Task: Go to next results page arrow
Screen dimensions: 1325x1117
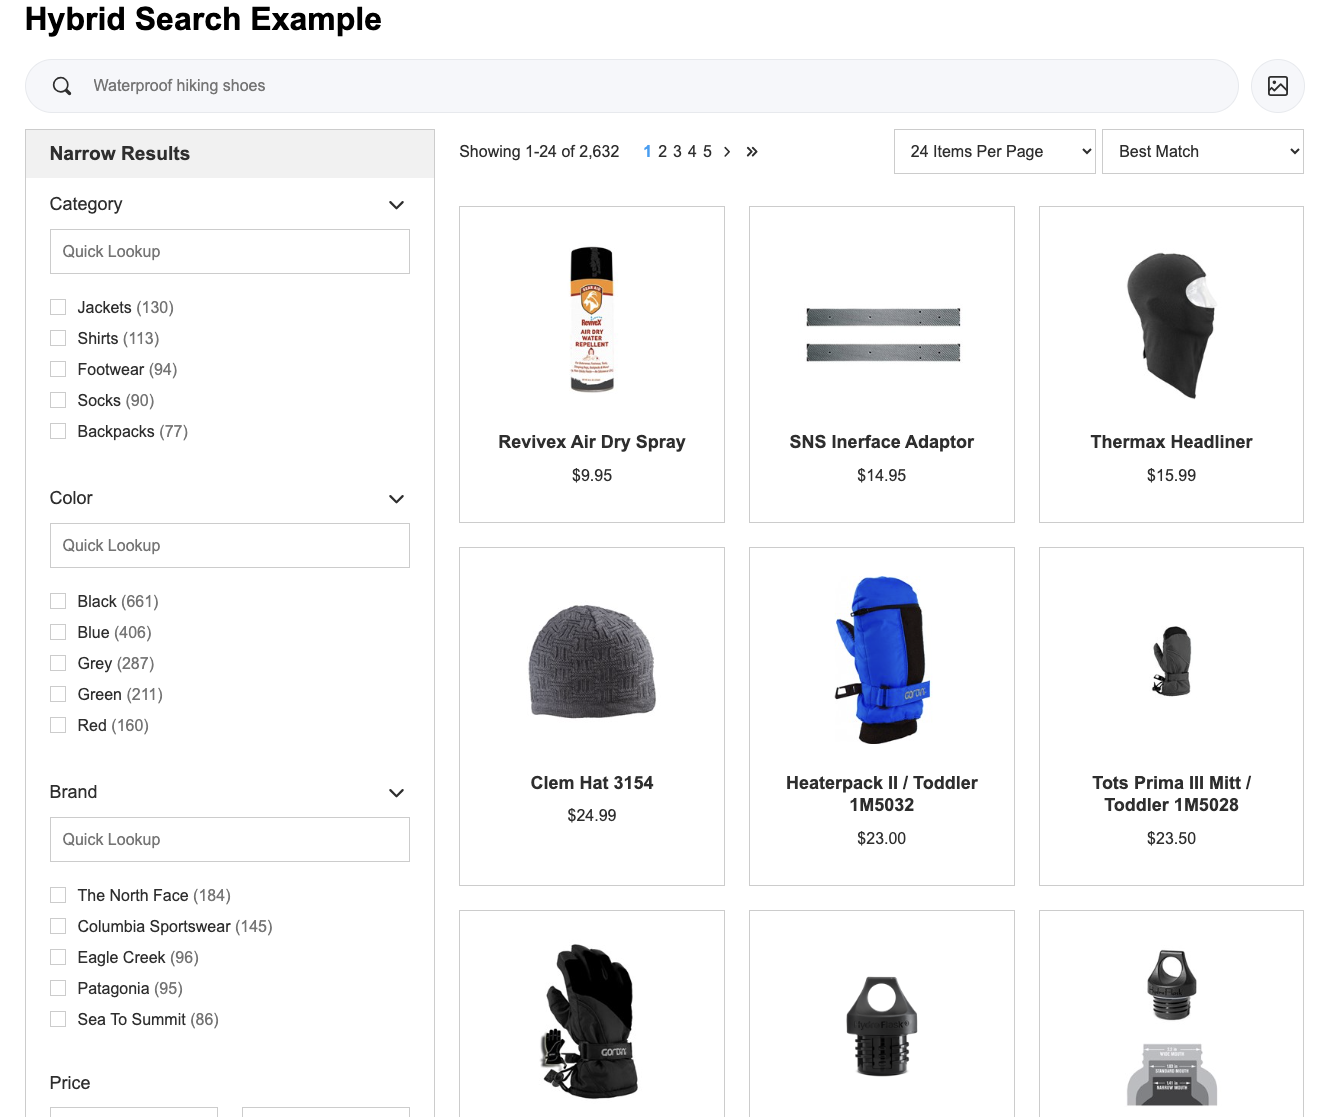Action: click(x=727, y=152)
